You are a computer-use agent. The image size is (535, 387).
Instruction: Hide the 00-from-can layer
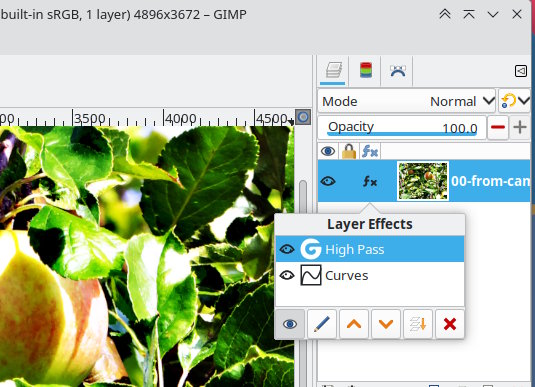tap(328, 181)
